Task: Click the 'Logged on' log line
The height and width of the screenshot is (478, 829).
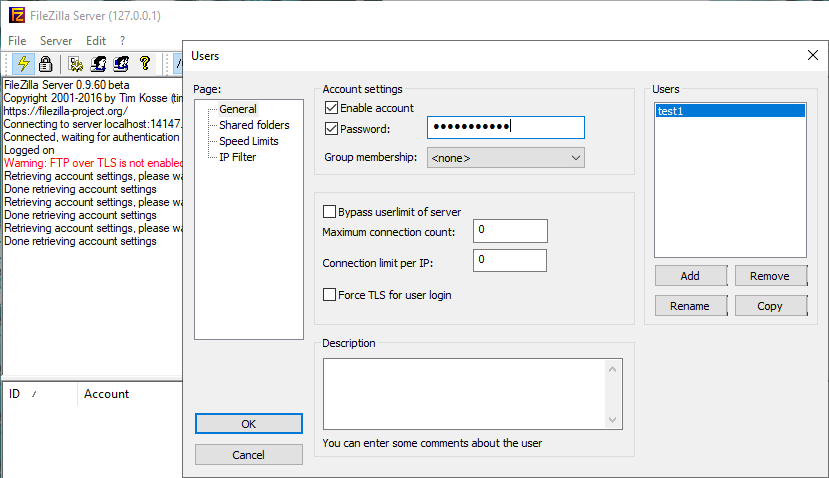Action: click(x=29, y=150)
